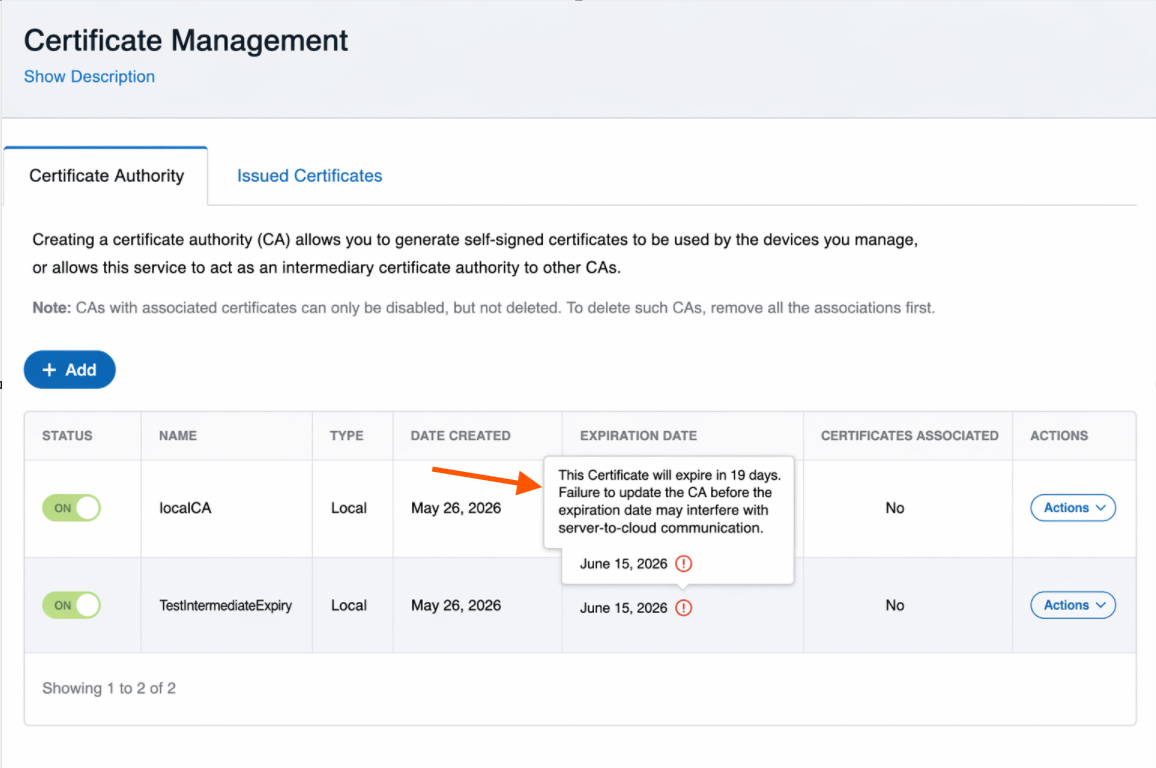
Task: Open Actions dropdown for TestIntermediateExpiry
Action: point(1073,605)
